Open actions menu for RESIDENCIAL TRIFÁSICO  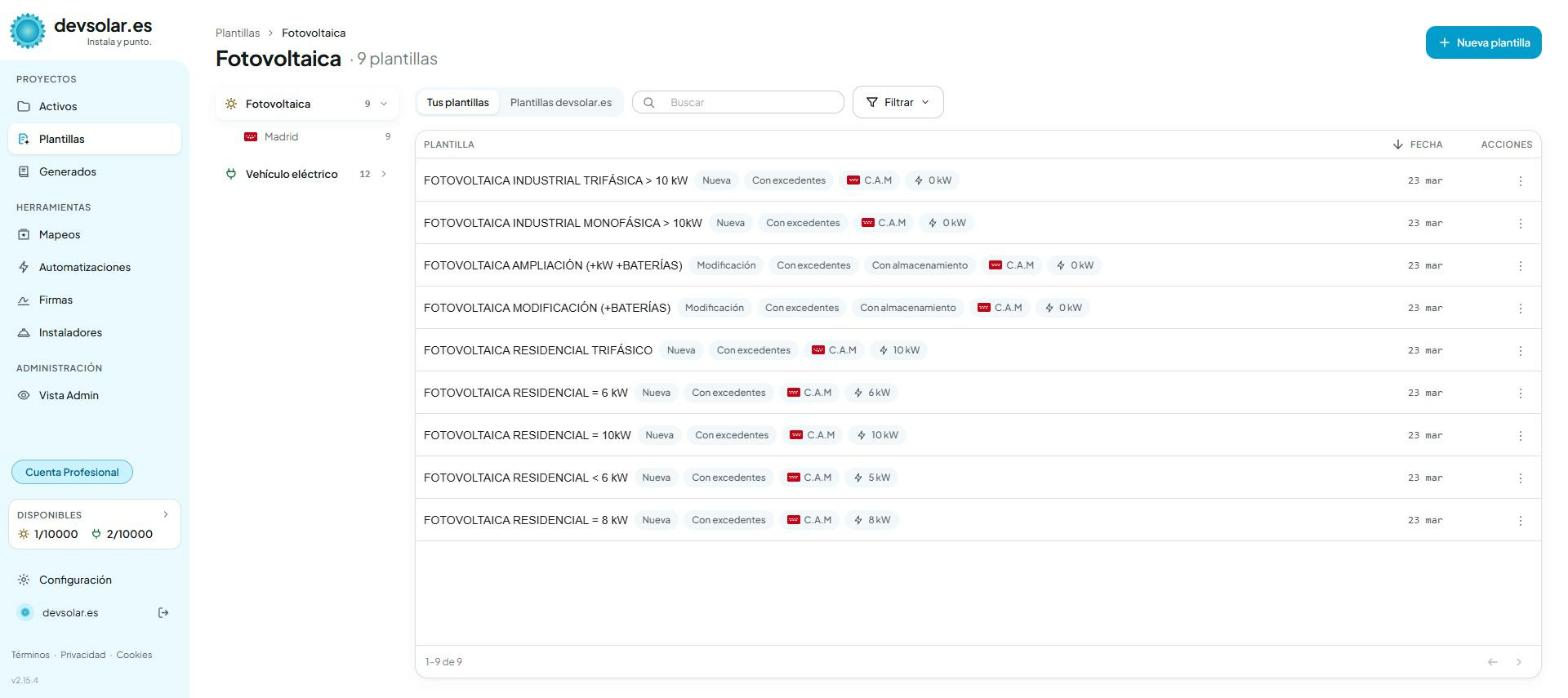pyautogui.click(x=1520, y=351)
